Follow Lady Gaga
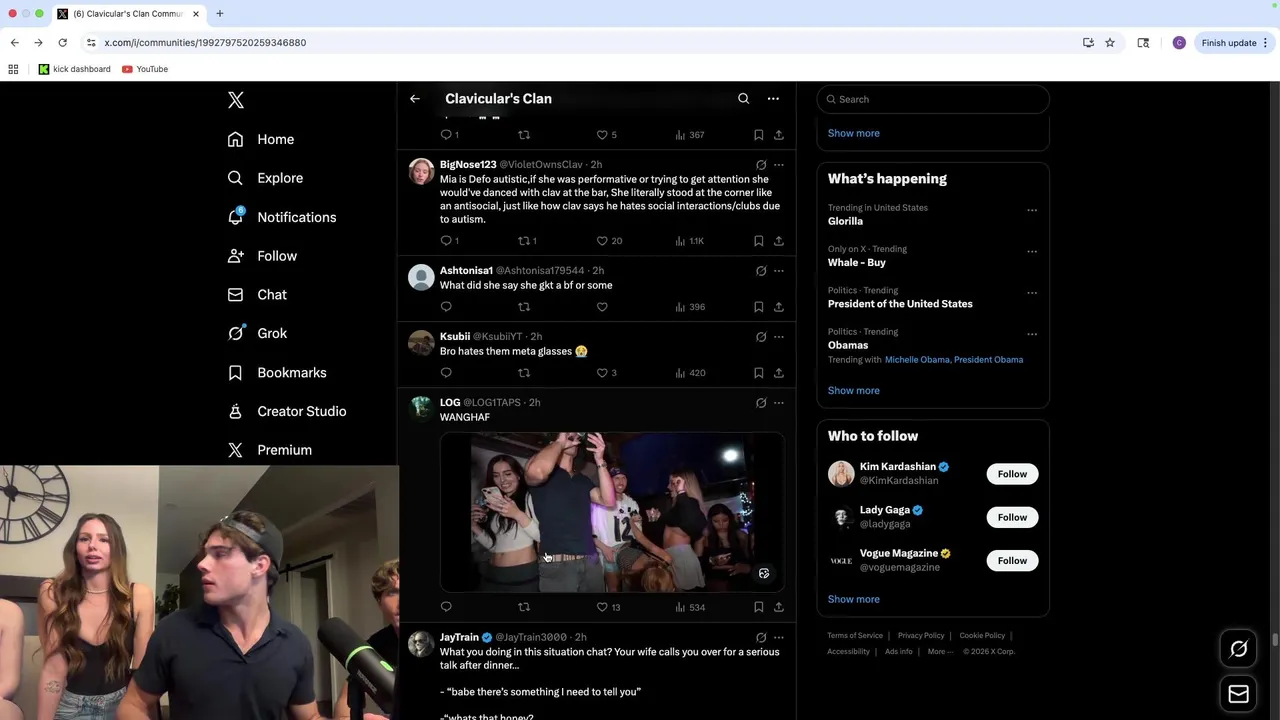Screen dimensions: 1280x720 click(1012, 517)
